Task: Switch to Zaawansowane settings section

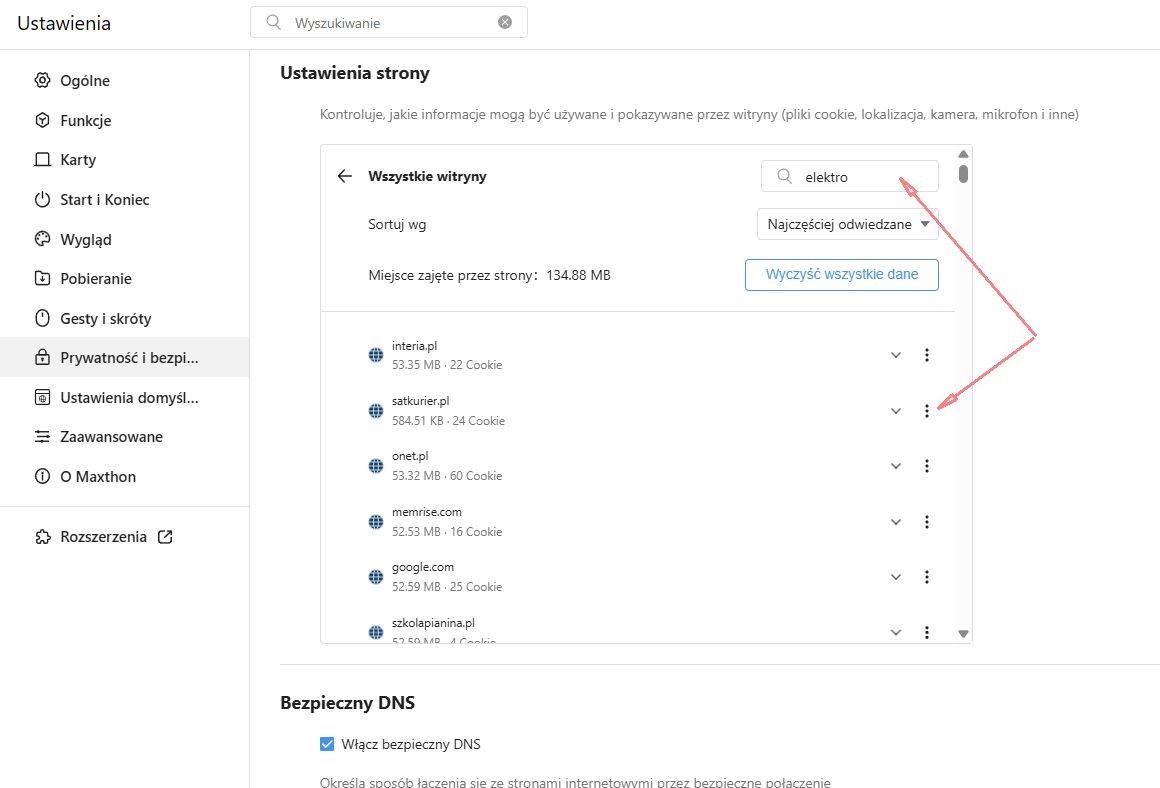Action: pos(111,437)
